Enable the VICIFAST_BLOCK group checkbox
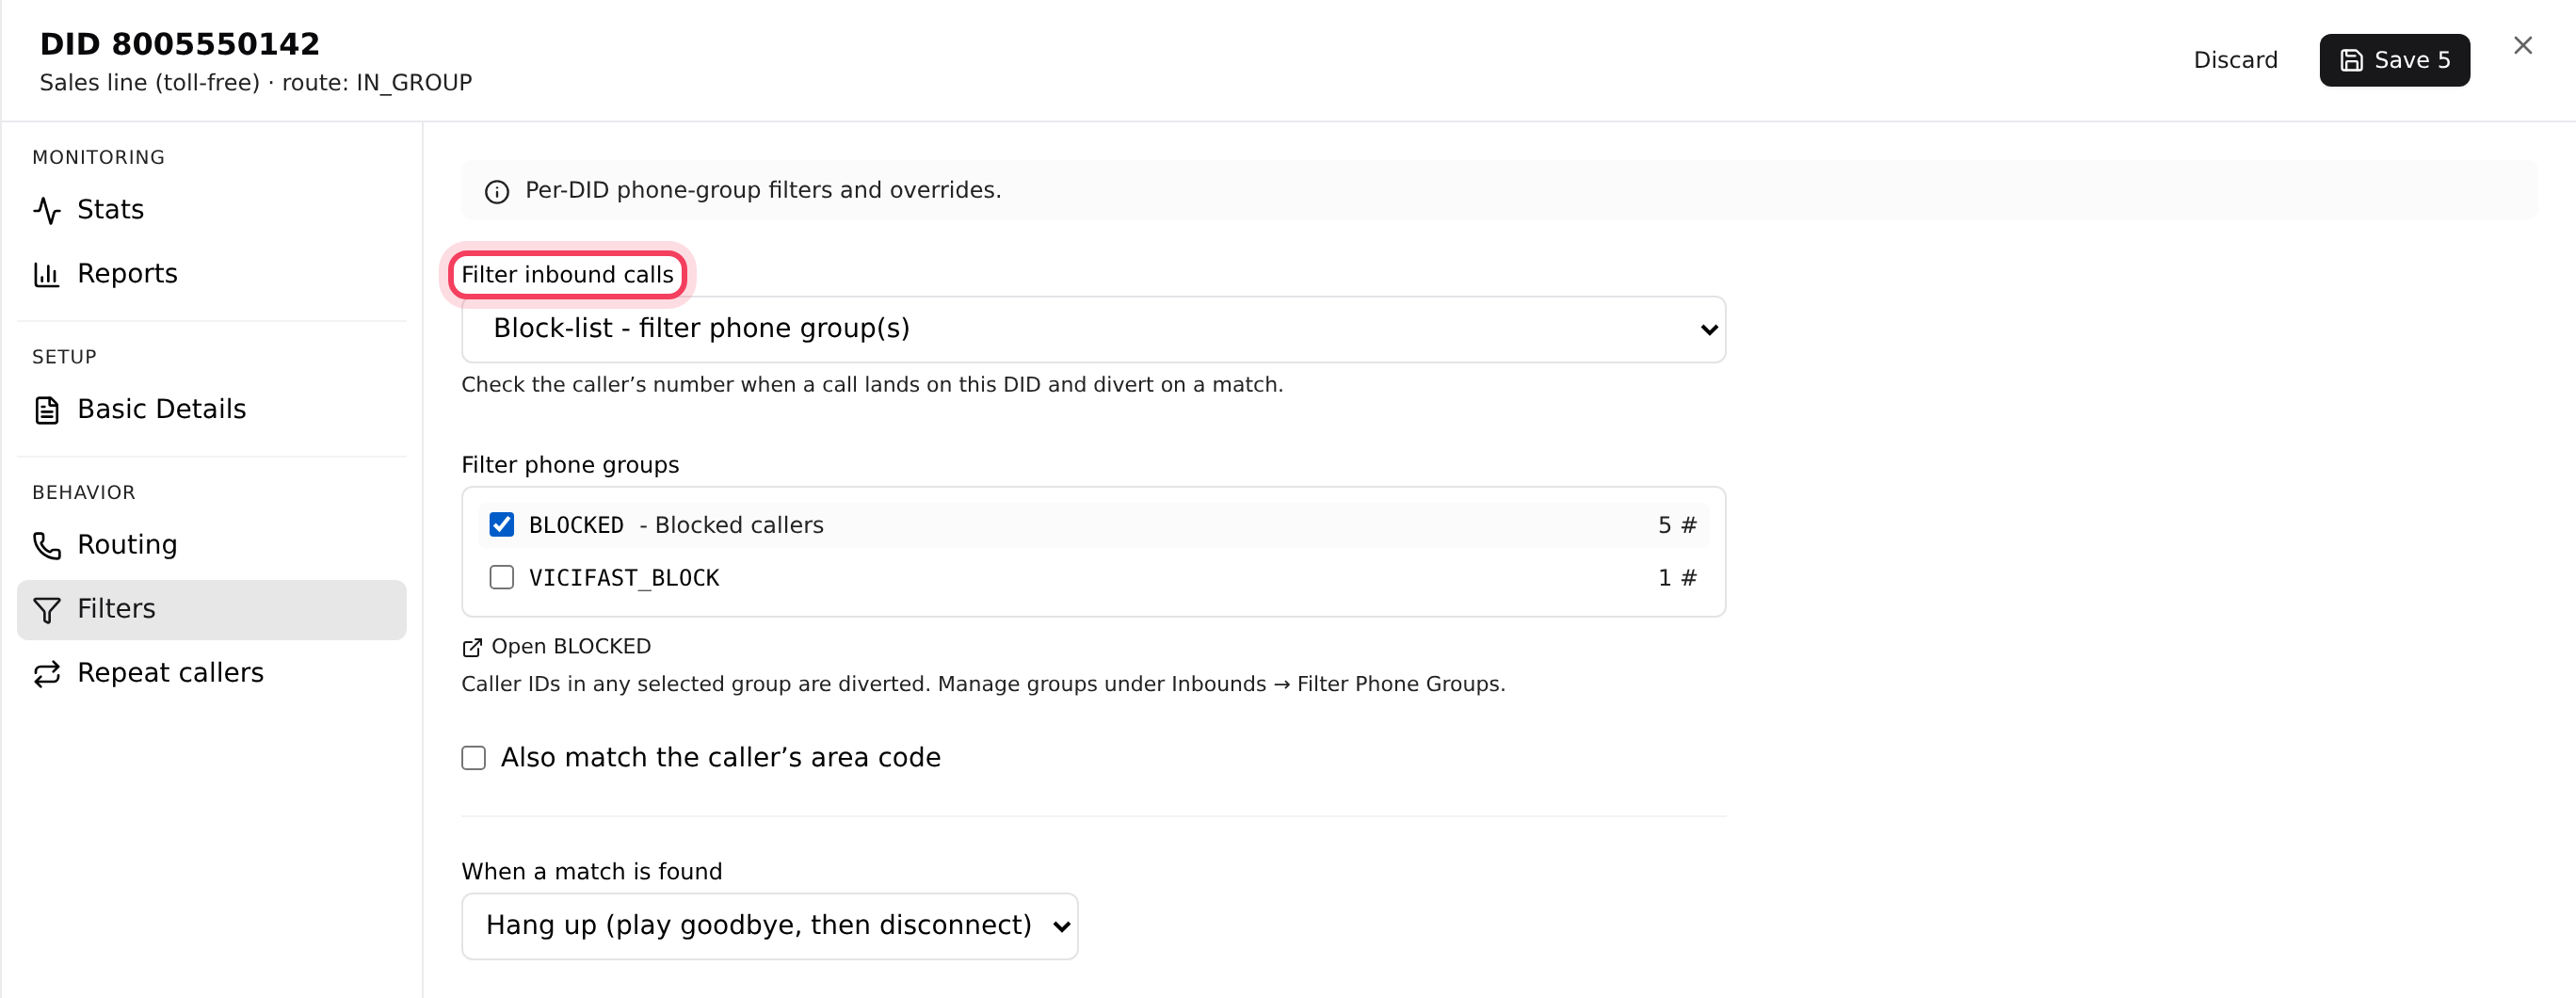Screen dimensions: 2576x998 pos(502,577)
